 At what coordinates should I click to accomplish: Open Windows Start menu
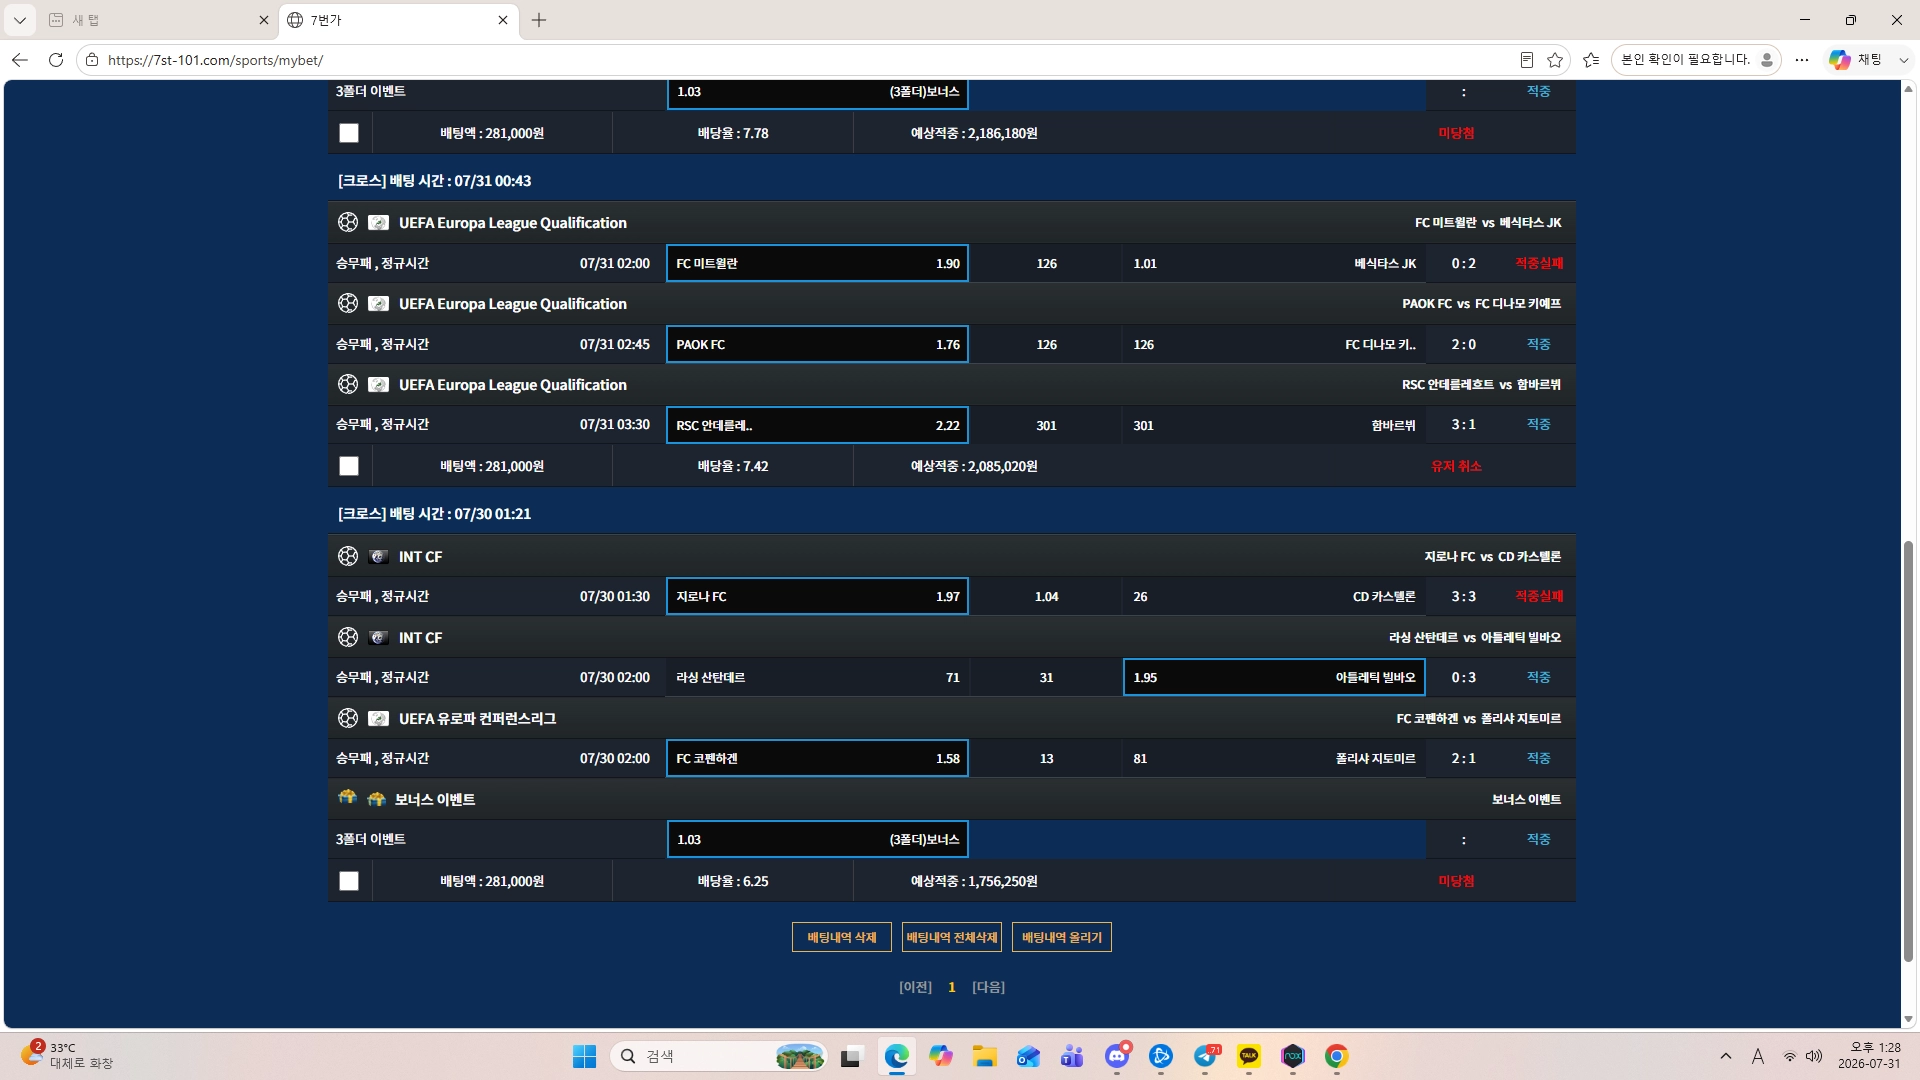coord(584,1056)
